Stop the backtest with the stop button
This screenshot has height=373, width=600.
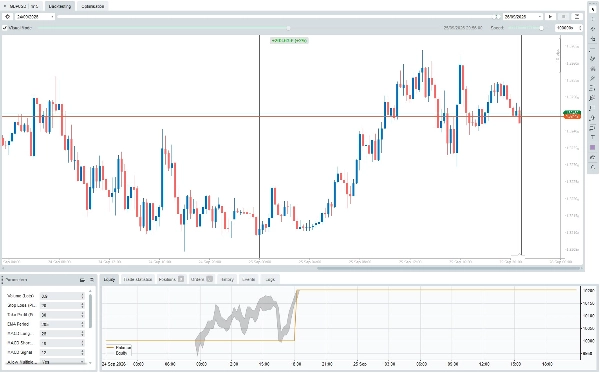563,16
